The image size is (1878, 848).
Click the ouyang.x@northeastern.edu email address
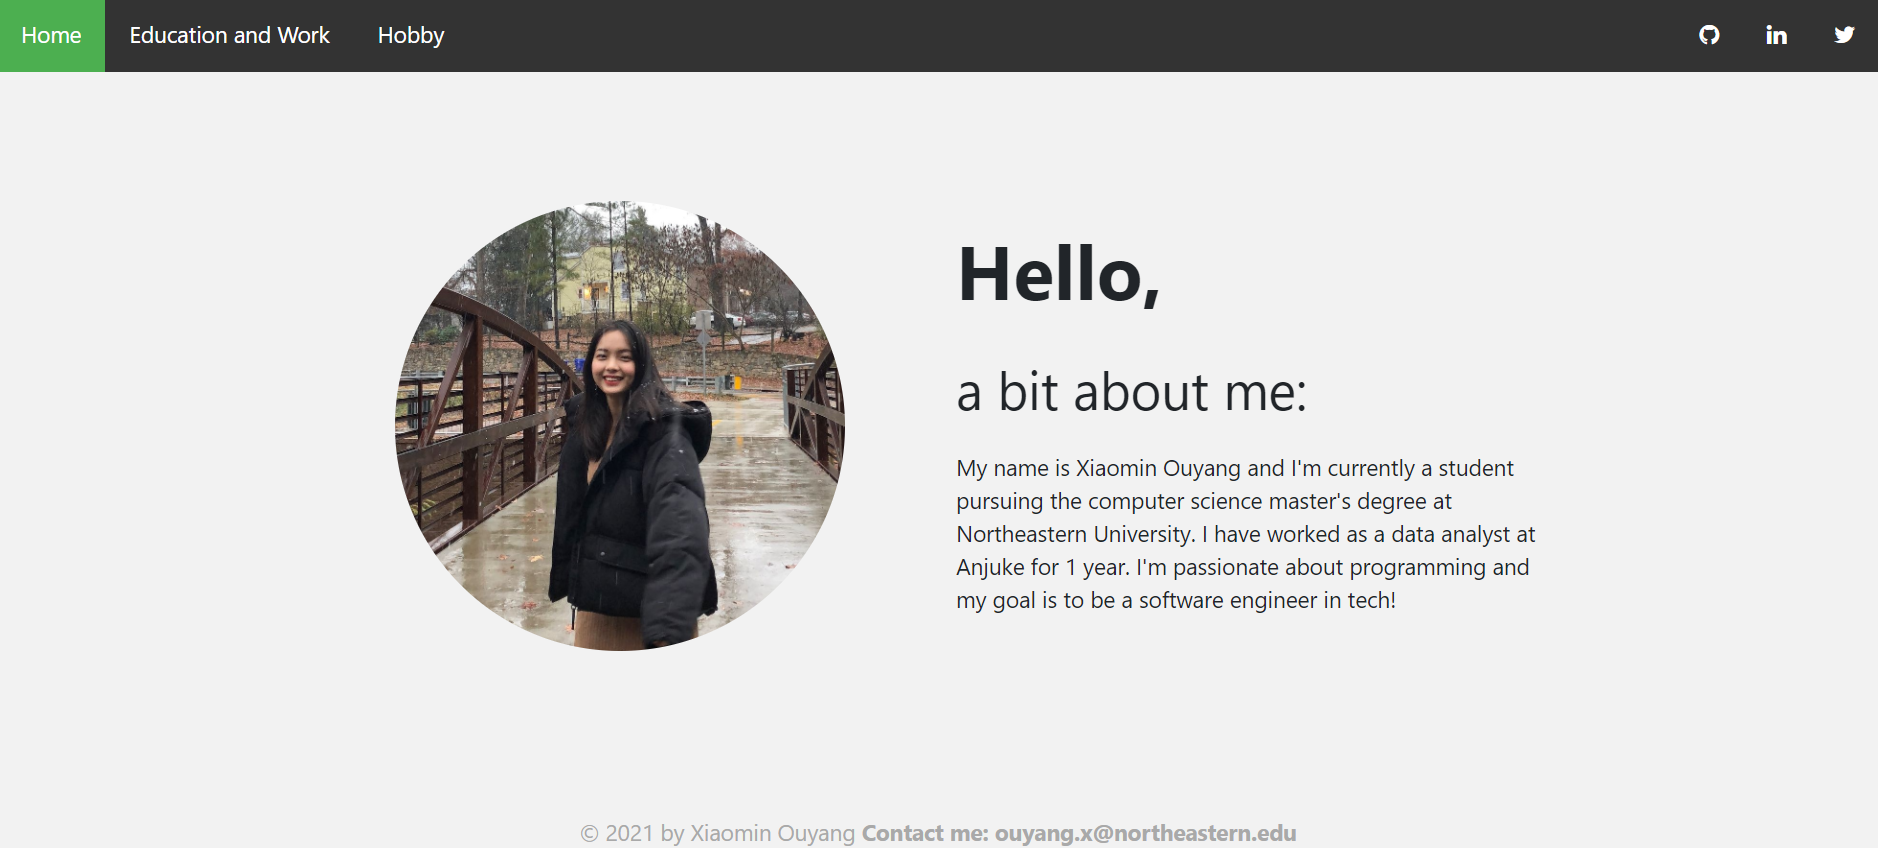pos(1145,833)
